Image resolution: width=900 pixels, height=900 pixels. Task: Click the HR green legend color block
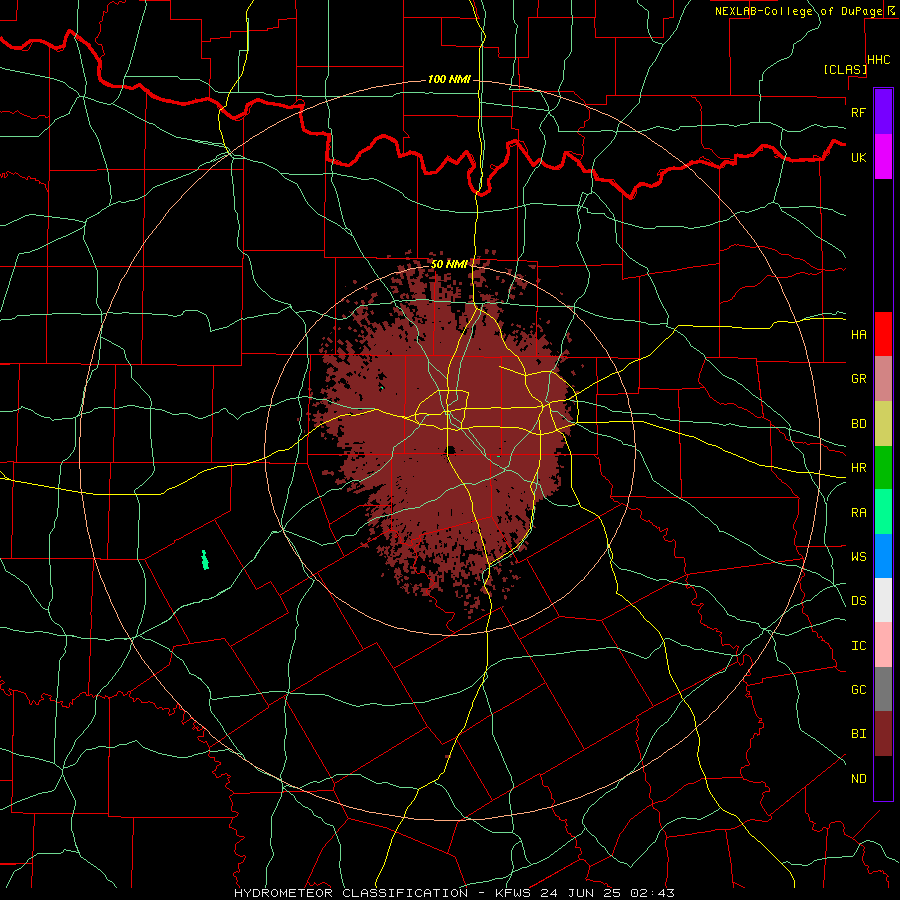pyautogui.click(x=883, y=468)
